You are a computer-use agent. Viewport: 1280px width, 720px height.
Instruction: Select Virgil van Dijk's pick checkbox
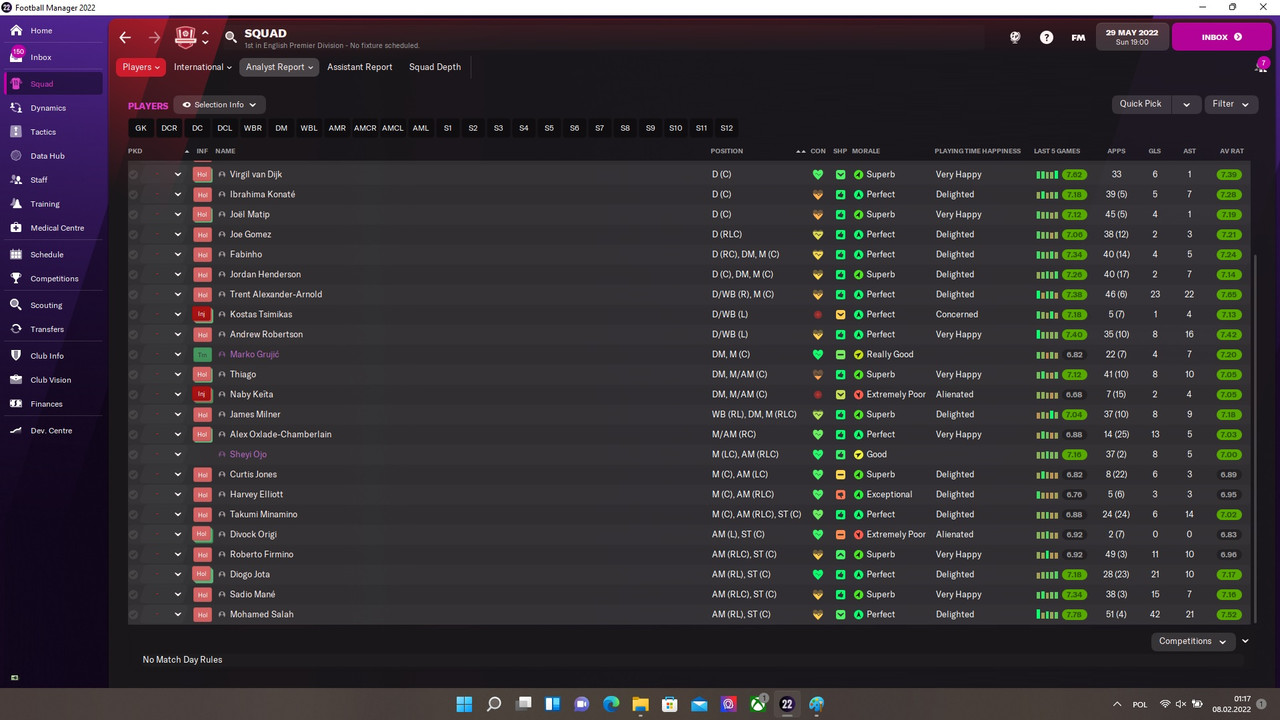click(x=134, y=174)
